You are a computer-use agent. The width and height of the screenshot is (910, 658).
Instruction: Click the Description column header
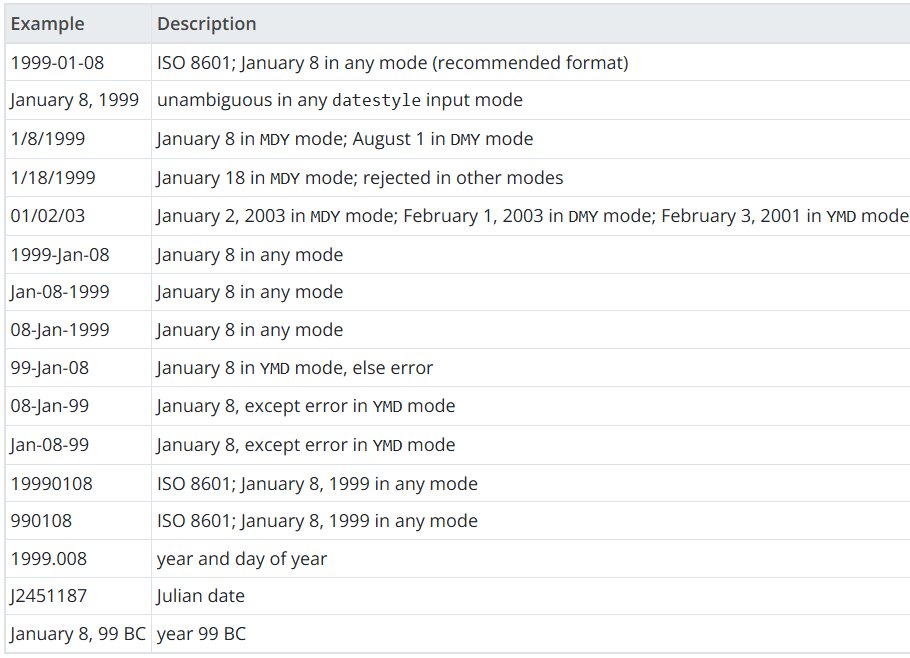(x=207, y=24)
